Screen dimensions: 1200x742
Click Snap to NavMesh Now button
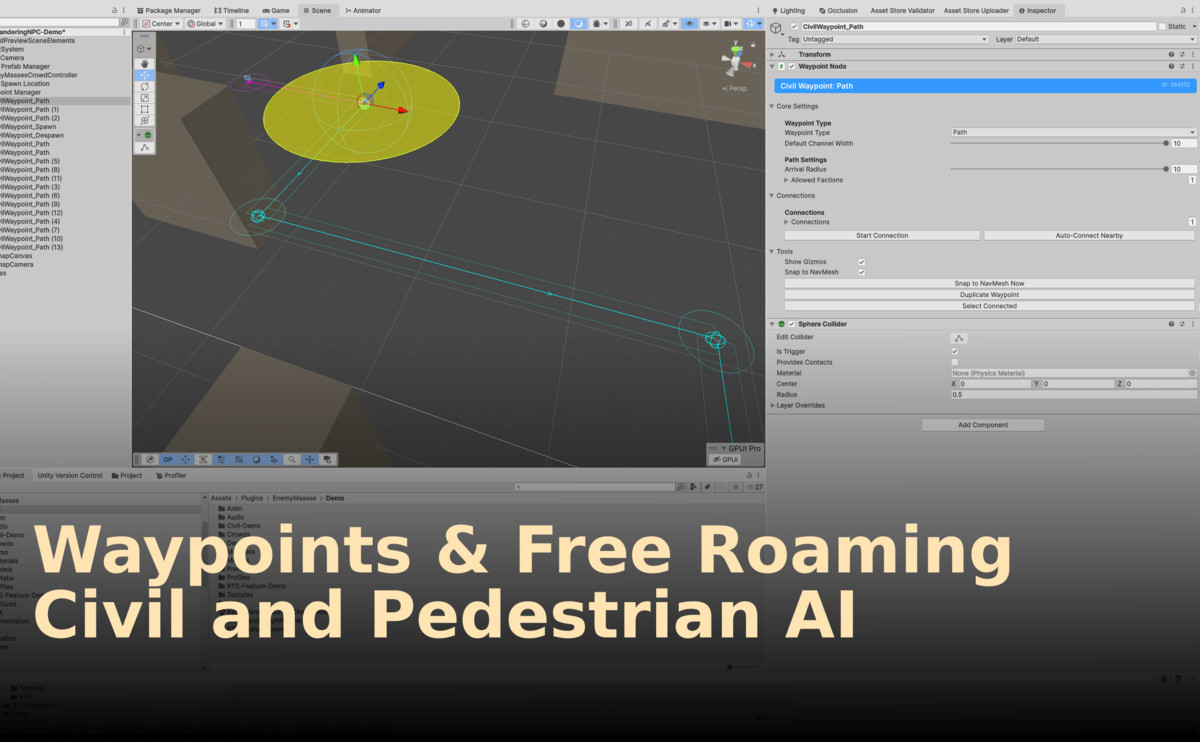click(x=989, y=283)
